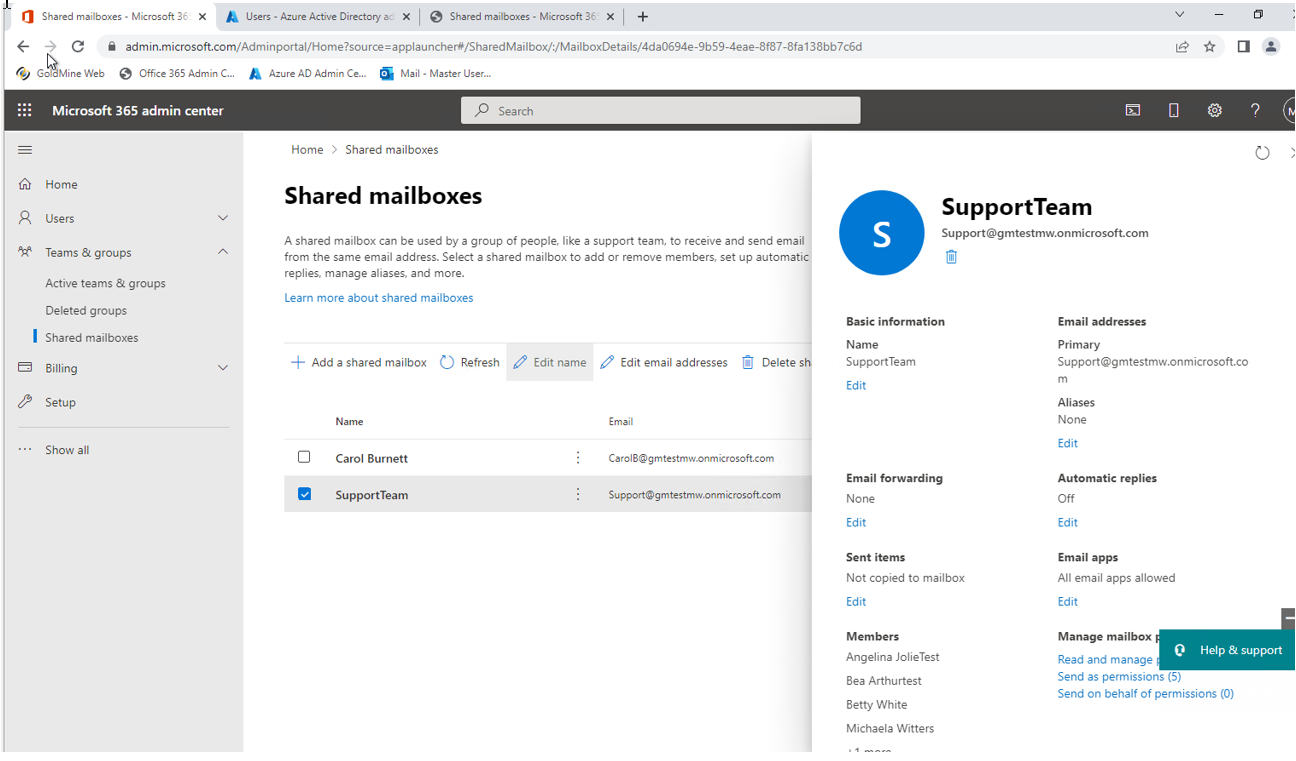Image resolution: width=1296 pixels, height=761 pixels.
Task: Select Deleted groups in the sidebar
Action: (x=89, y=310)
